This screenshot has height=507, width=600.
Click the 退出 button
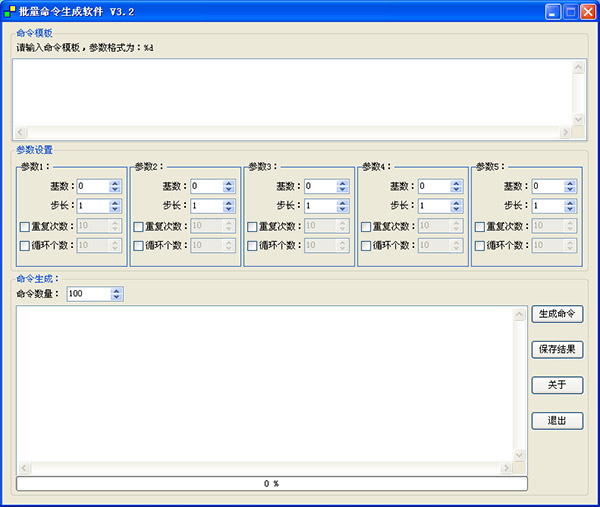557,421
